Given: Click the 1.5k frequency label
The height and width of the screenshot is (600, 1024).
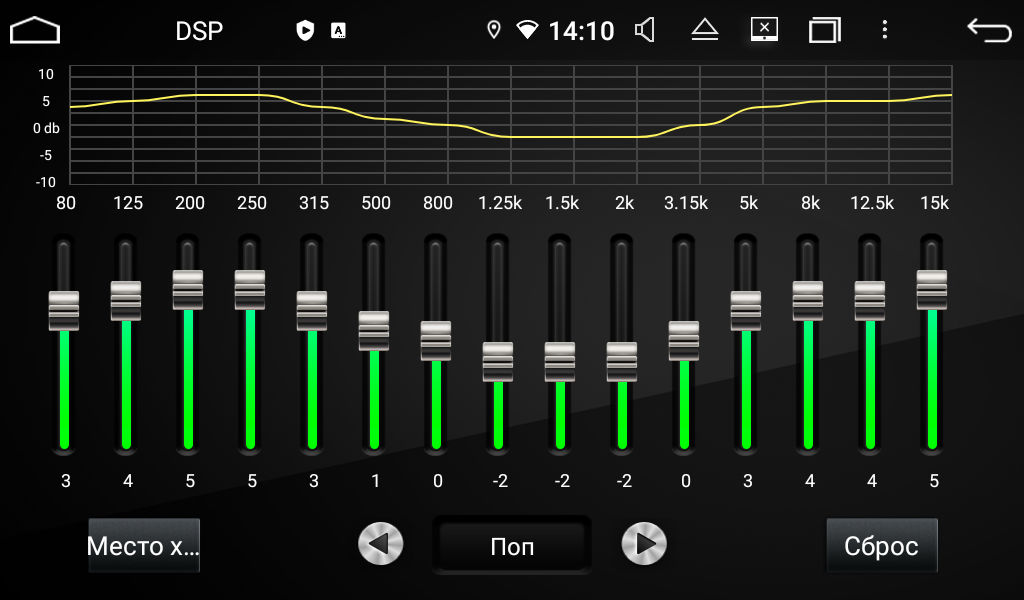Looking at the screenshot, I should point(562,203).
